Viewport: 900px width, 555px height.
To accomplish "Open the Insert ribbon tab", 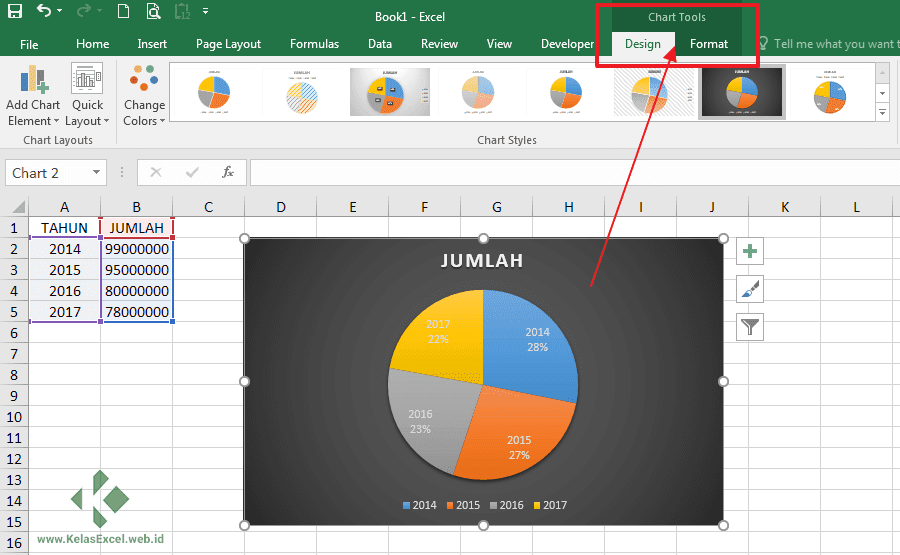I will click(152, 44).
